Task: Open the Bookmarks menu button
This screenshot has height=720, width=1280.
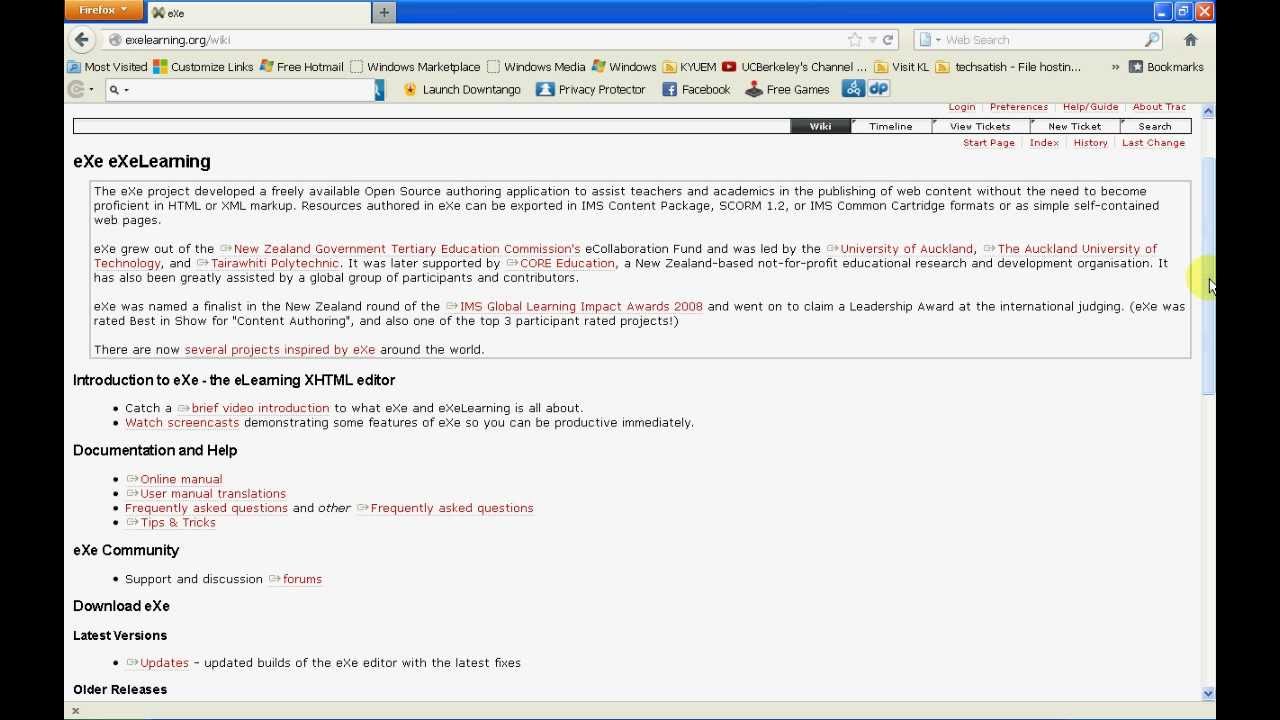Action: (x=1166, y=67)
